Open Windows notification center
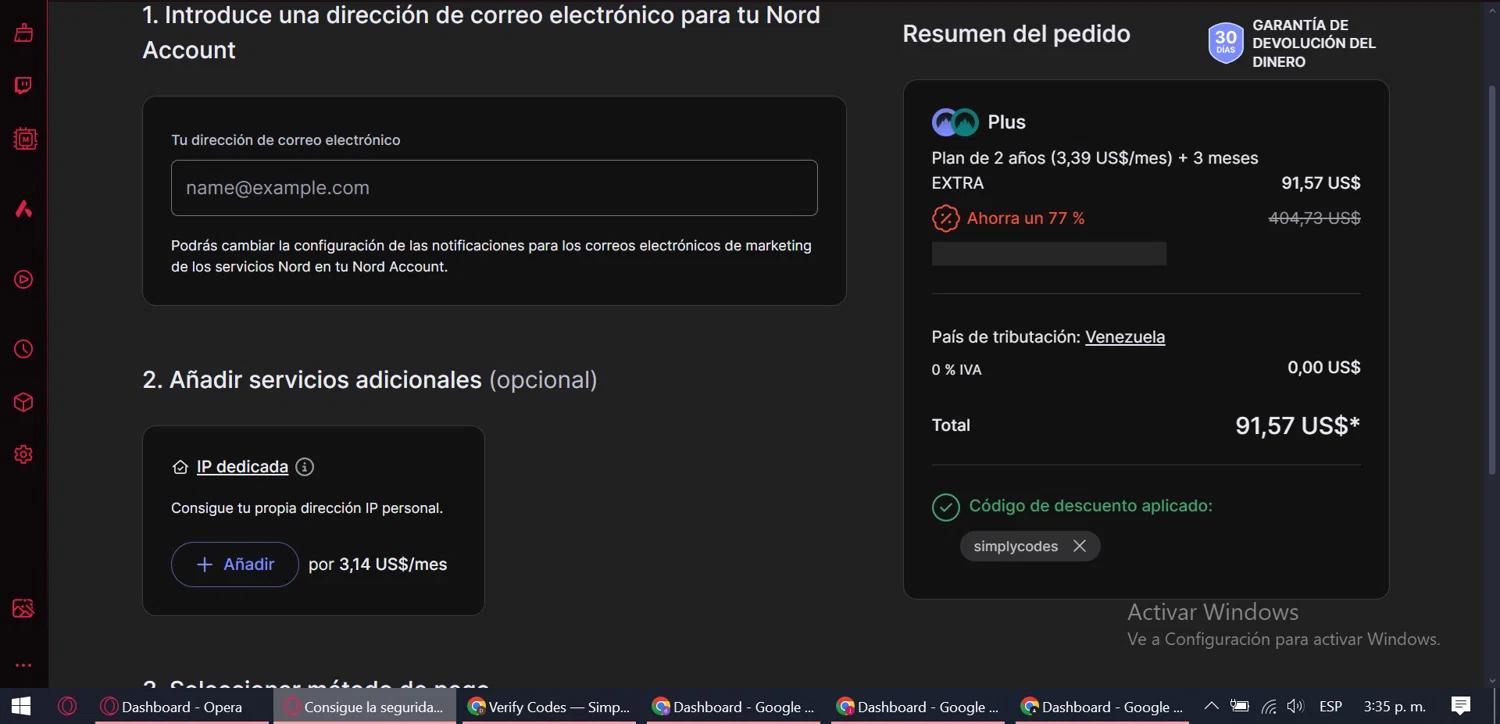This screenshot has height=724, width=1500. coord(1460,706)
